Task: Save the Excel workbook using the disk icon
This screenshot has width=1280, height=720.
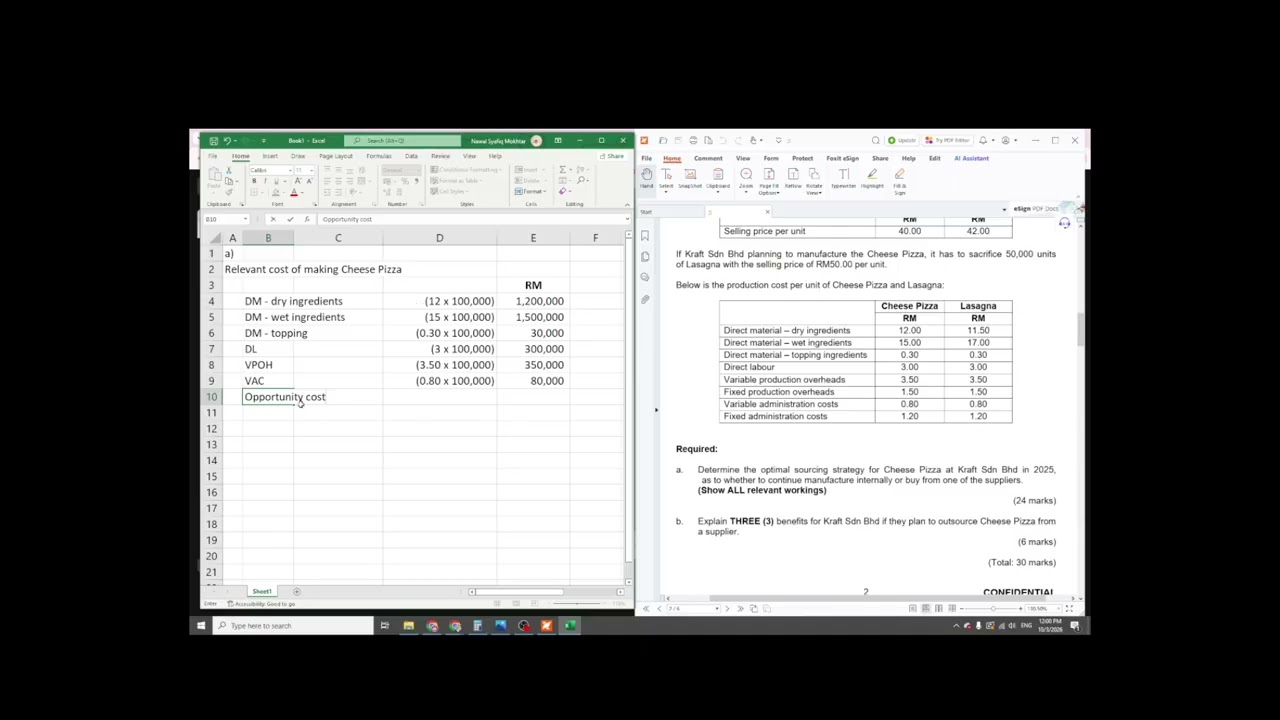Action: (214, 141)
